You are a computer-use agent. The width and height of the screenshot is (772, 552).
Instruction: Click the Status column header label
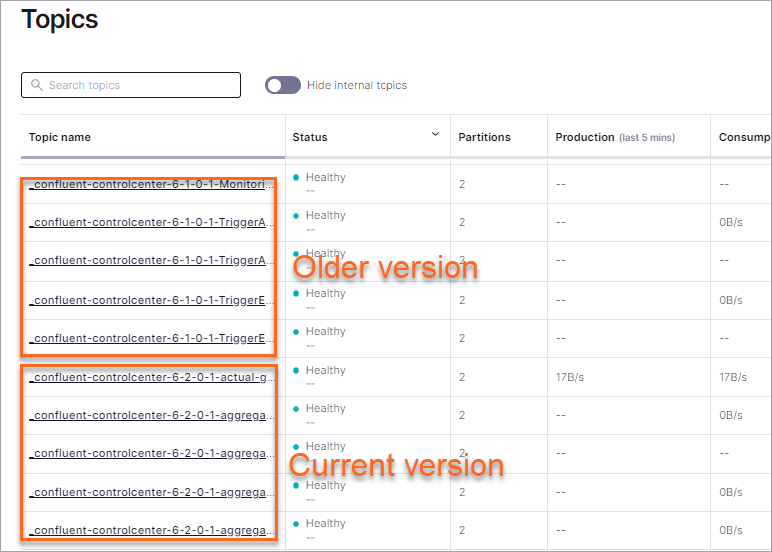(310, 137)
